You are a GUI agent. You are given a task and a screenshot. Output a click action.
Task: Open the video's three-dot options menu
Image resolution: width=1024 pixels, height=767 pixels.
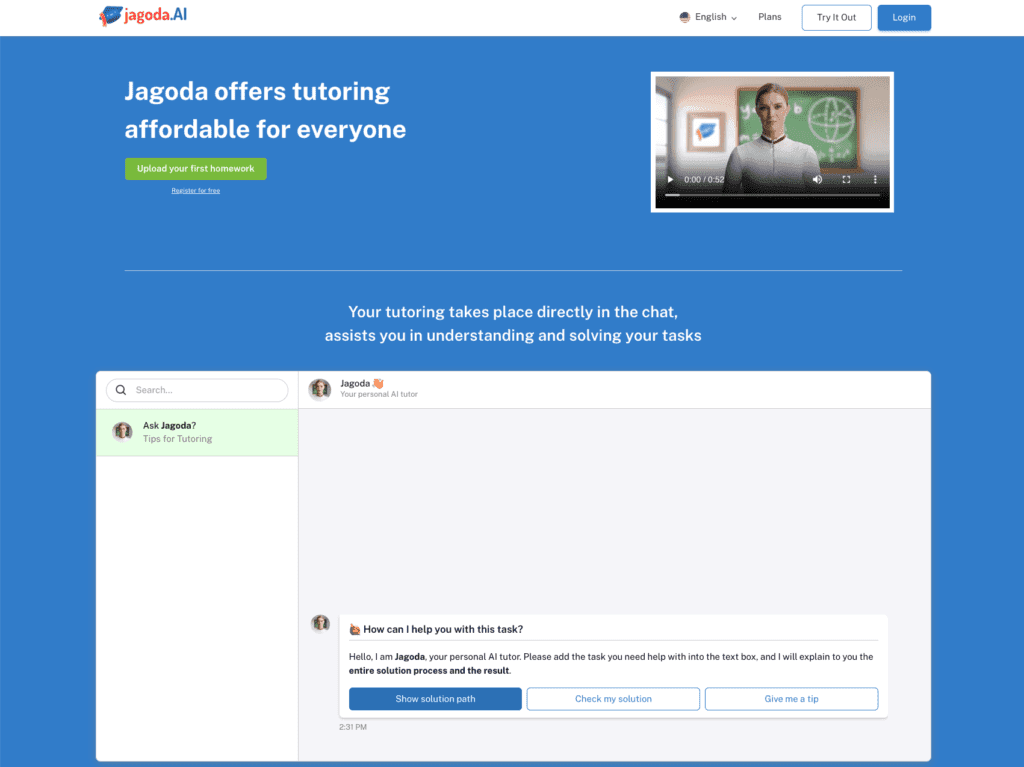pos(875,180)
